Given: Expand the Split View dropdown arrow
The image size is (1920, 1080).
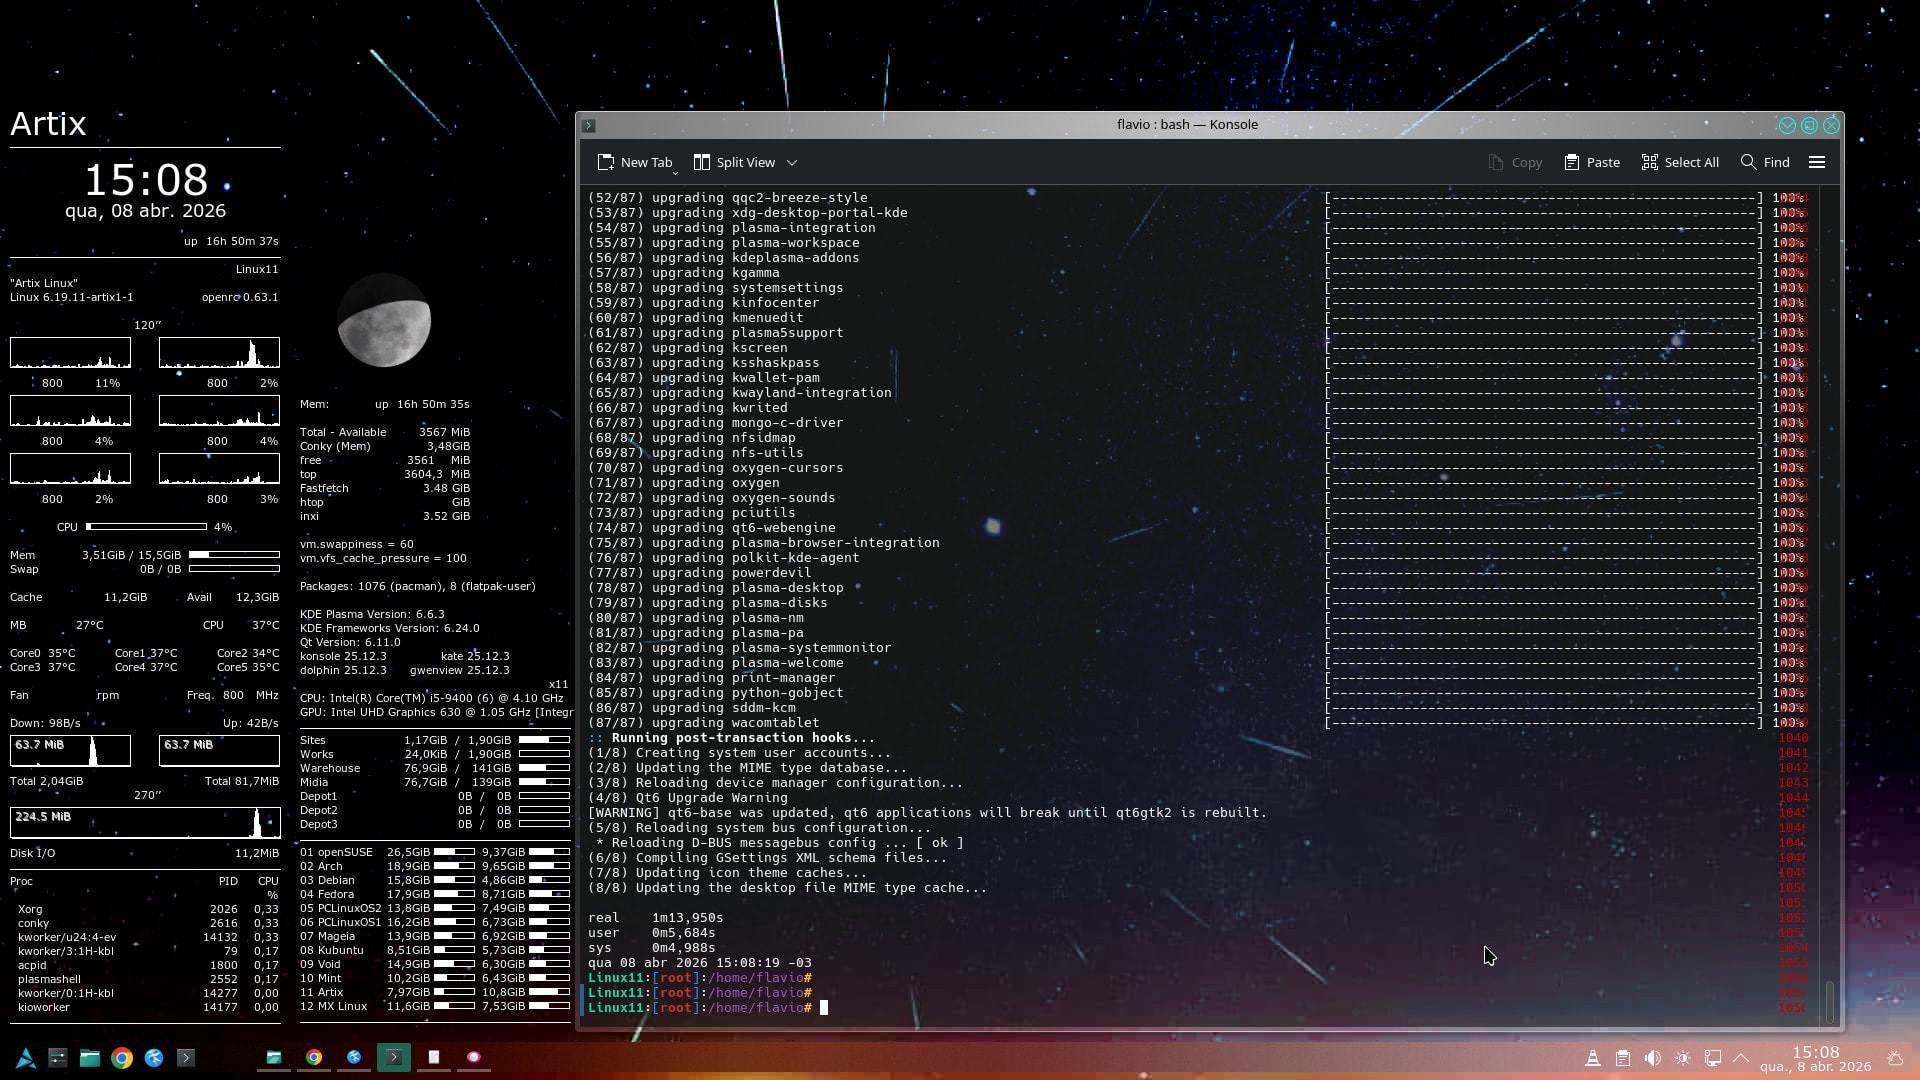Looking at the screenshot, I should click(792, 162).
